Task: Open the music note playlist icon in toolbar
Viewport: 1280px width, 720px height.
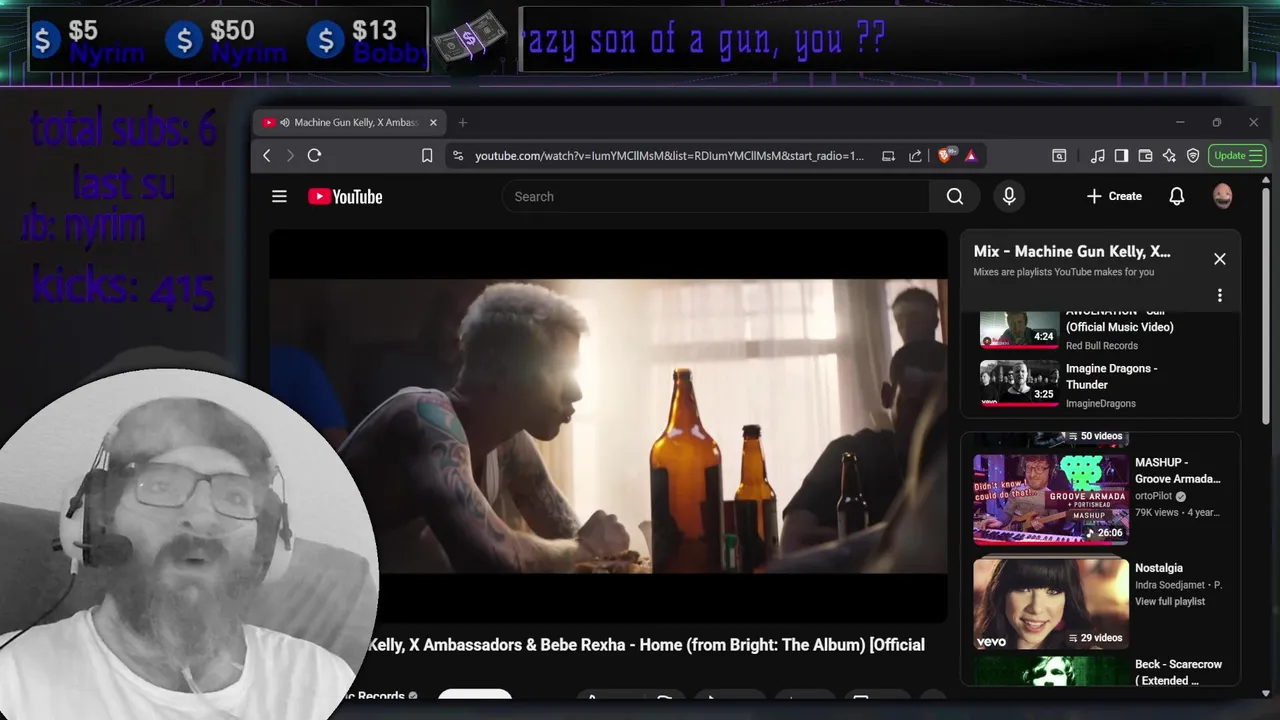Action: coord(1098,156)
